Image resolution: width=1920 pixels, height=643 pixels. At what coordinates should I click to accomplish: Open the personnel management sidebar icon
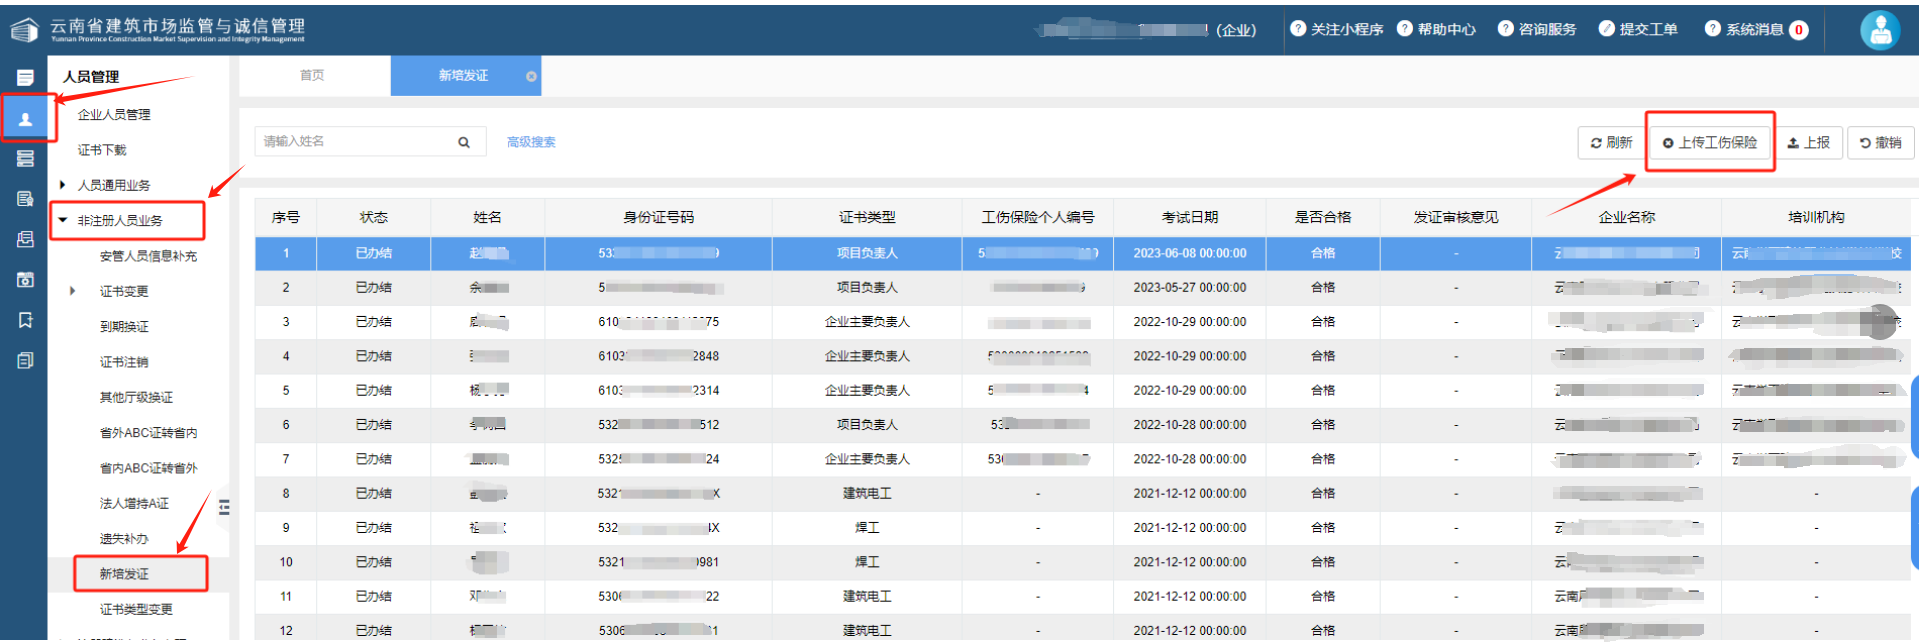coord(25,119)
